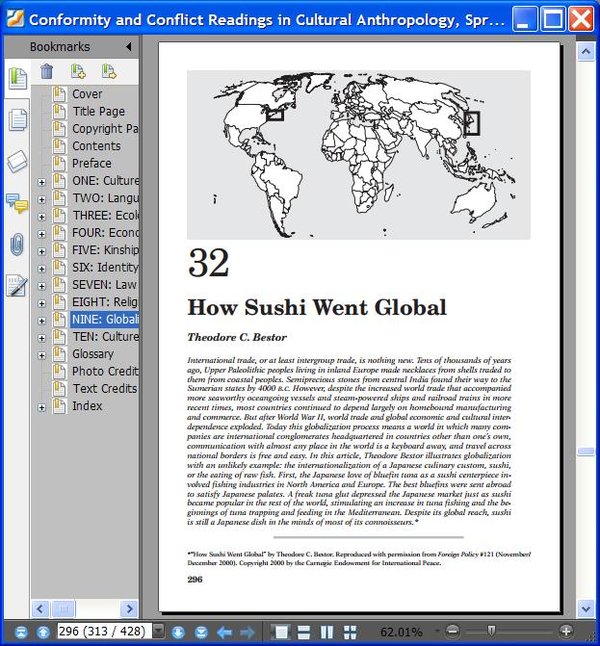Select the Glossary bookmark label

coord(93,354)
